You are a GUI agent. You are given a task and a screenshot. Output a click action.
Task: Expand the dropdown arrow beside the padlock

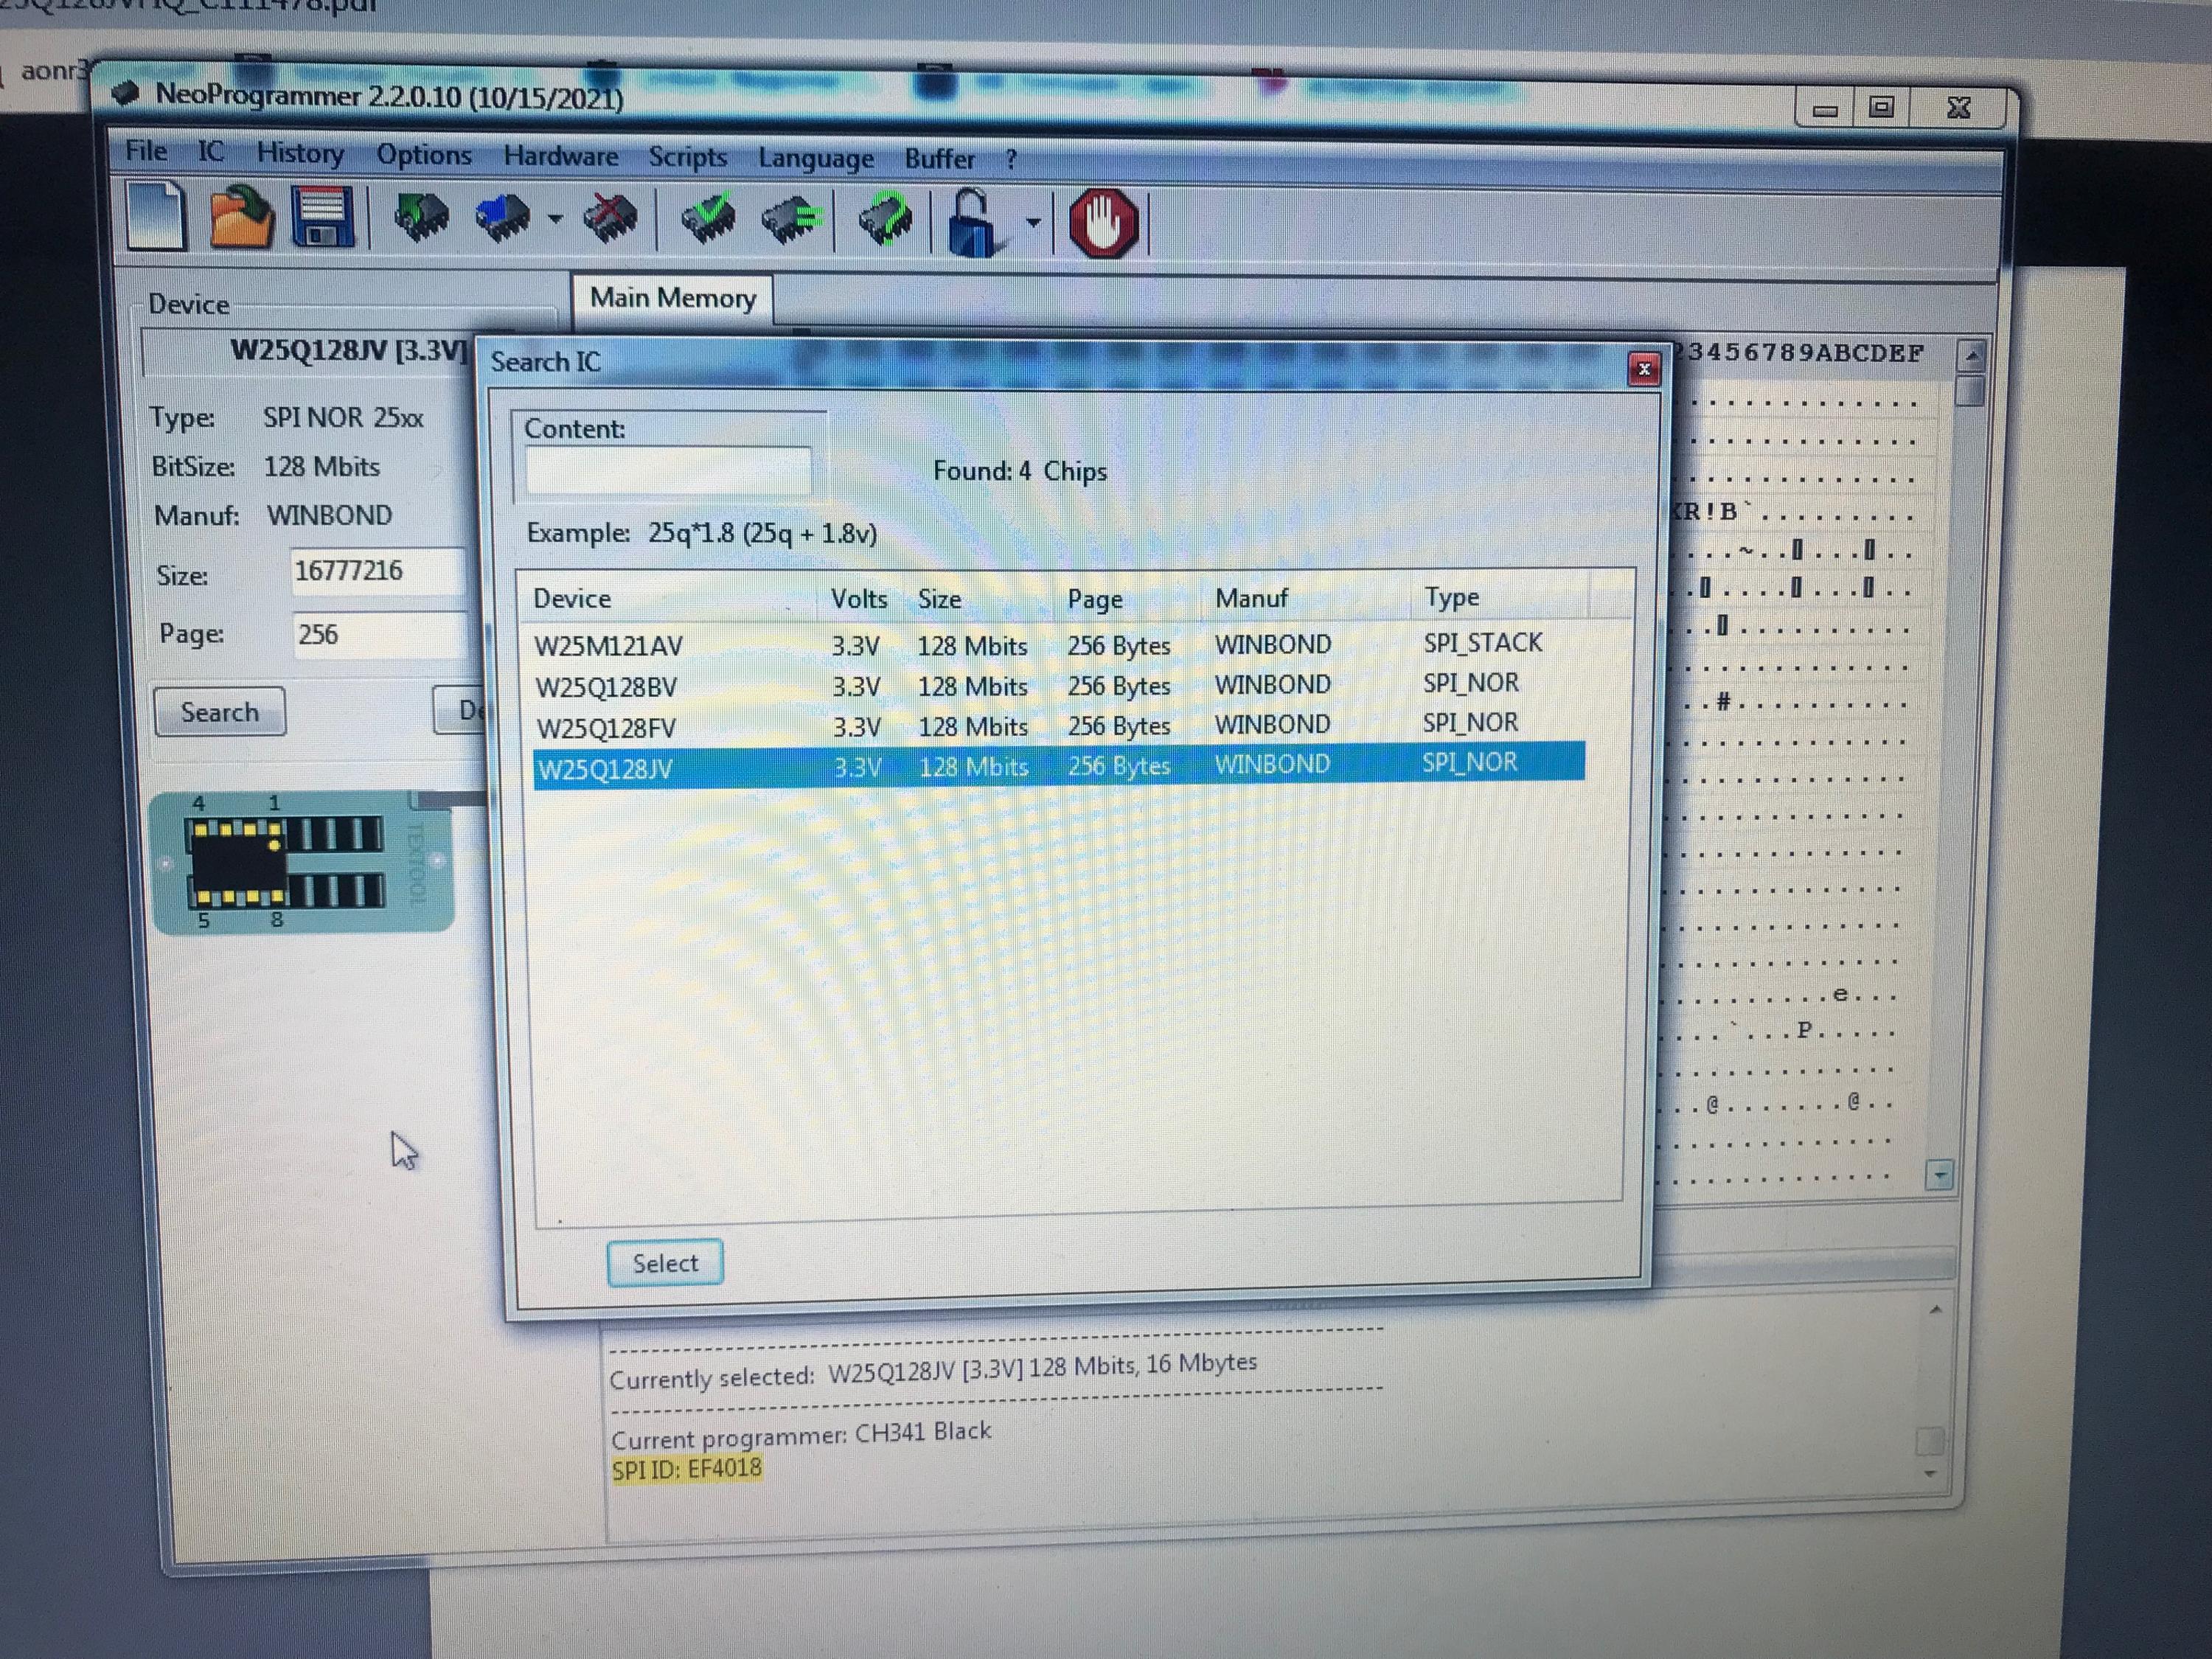1033,223
